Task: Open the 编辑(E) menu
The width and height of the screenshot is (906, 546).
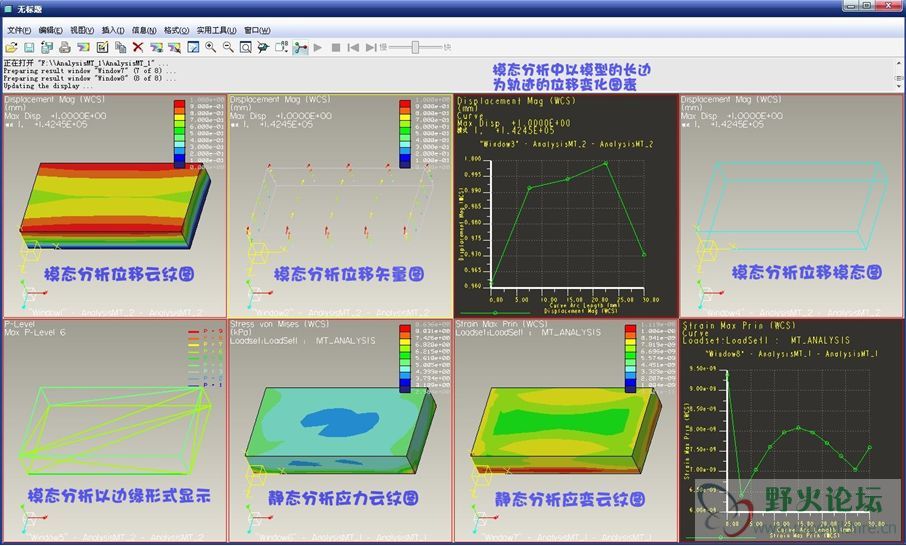Action: pos(50,30)
